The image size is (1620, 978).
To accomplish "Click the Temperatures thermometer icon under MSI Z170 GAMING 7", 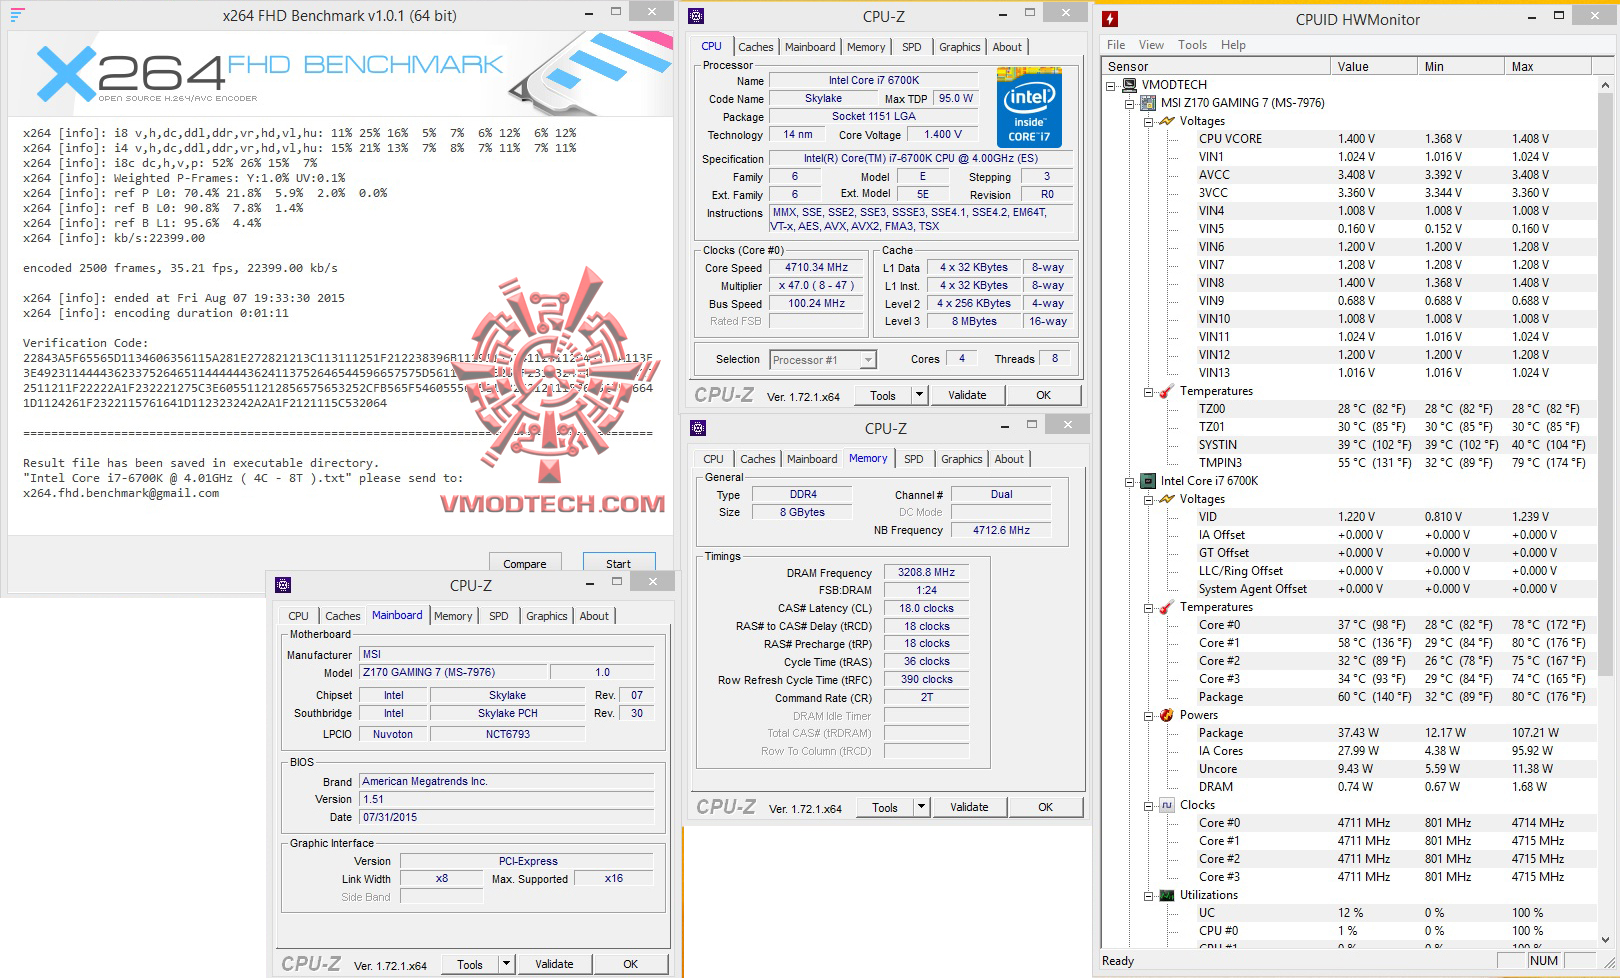I will pyautogui.click(x=1166, y=391).
